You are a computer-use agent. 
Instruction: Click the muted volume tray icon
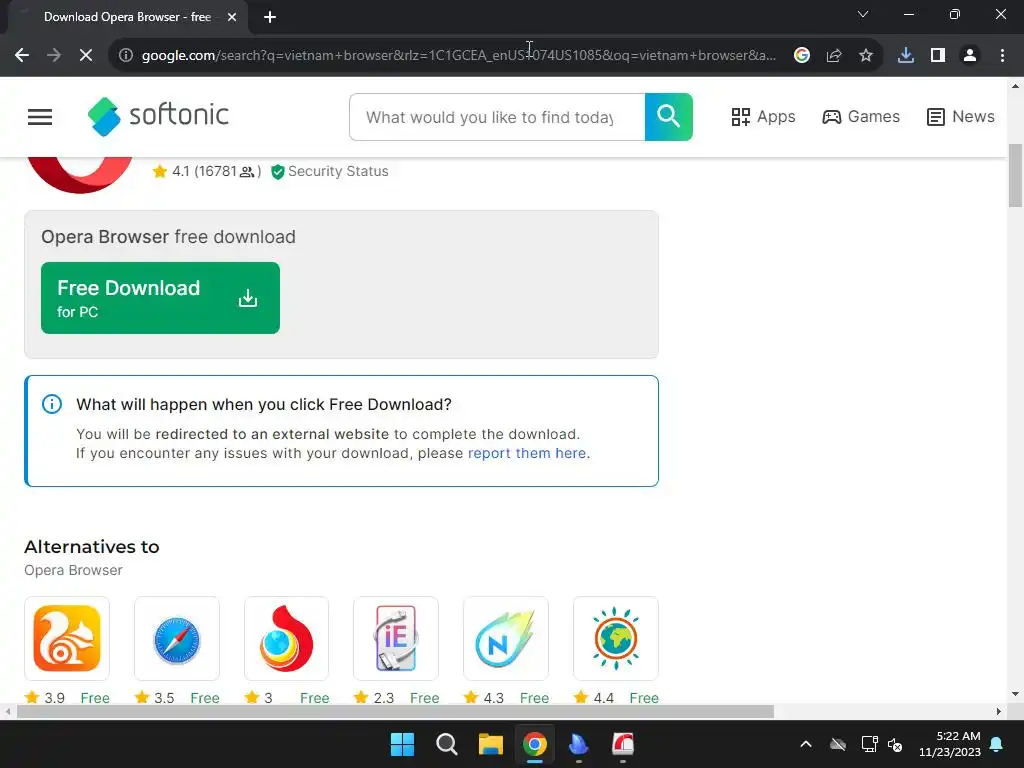tap(895, 744)
